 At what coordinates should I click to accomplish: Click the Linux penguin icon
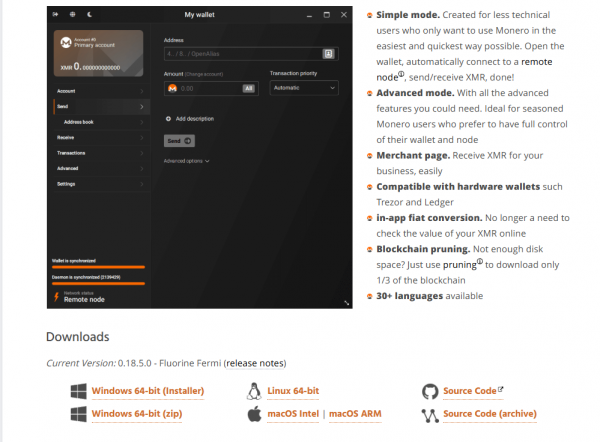[x=254, y=391]
